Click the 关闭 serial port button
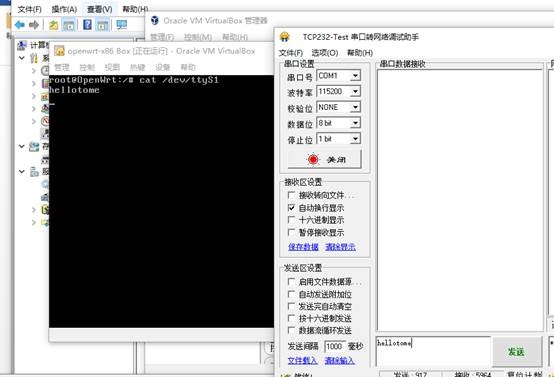554x377 pixels. click(x=324, y=159)
